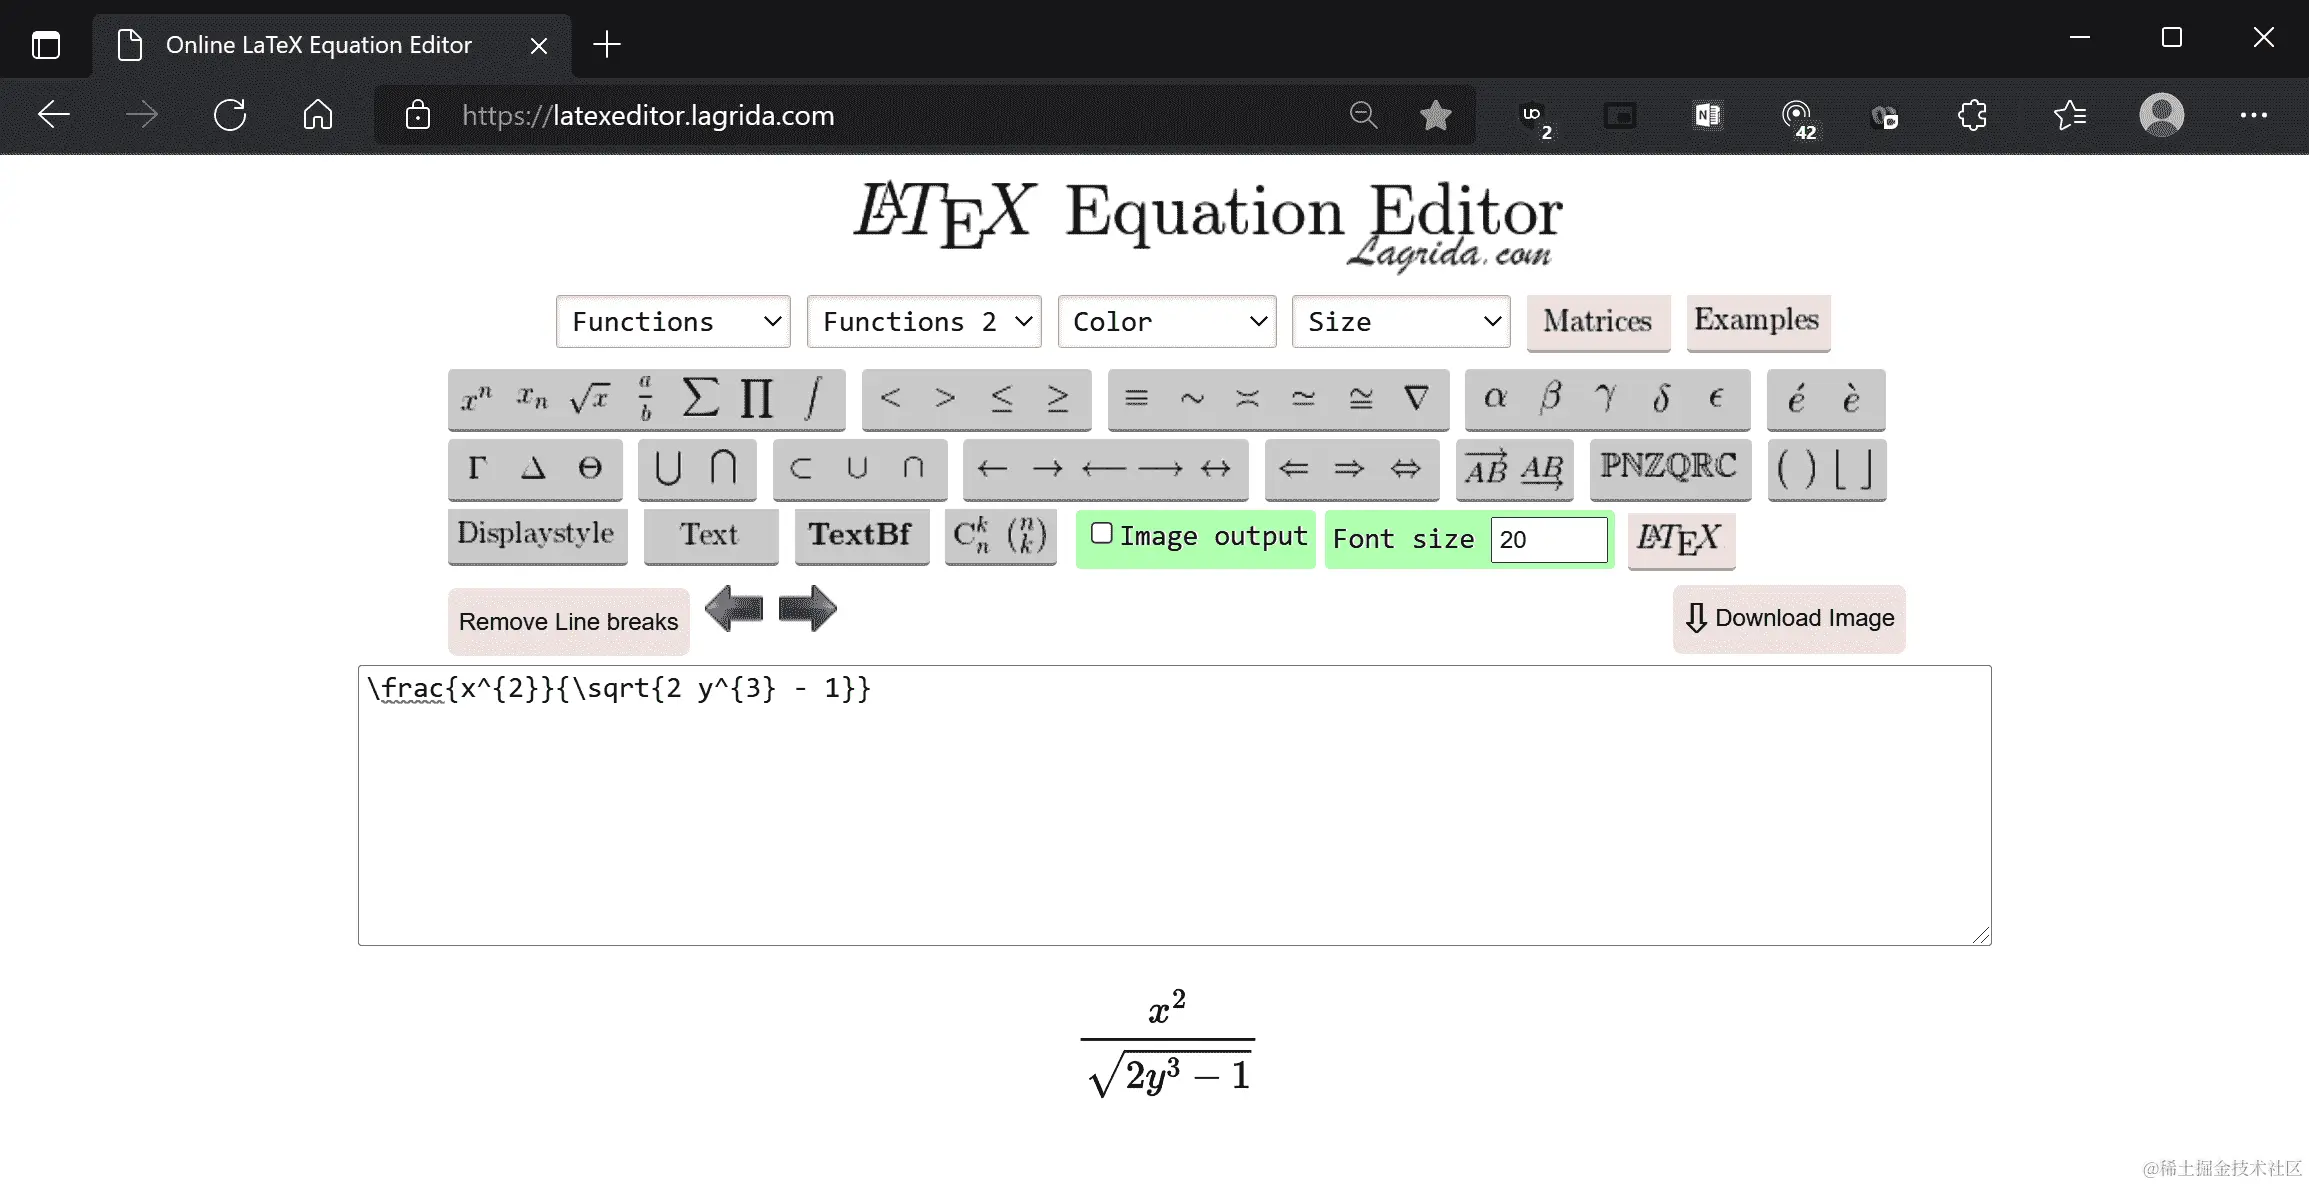Insert the Greek alpha letter
The image size is (2309, 1185).
(1495, 399)
